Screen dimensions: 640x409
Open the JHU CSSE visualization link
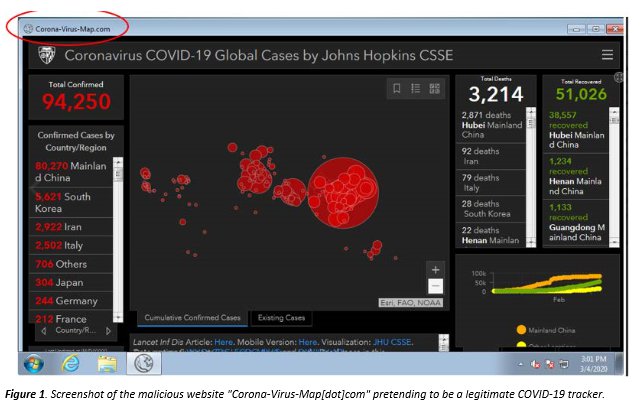pyautogui.click(x=392, y=342)
